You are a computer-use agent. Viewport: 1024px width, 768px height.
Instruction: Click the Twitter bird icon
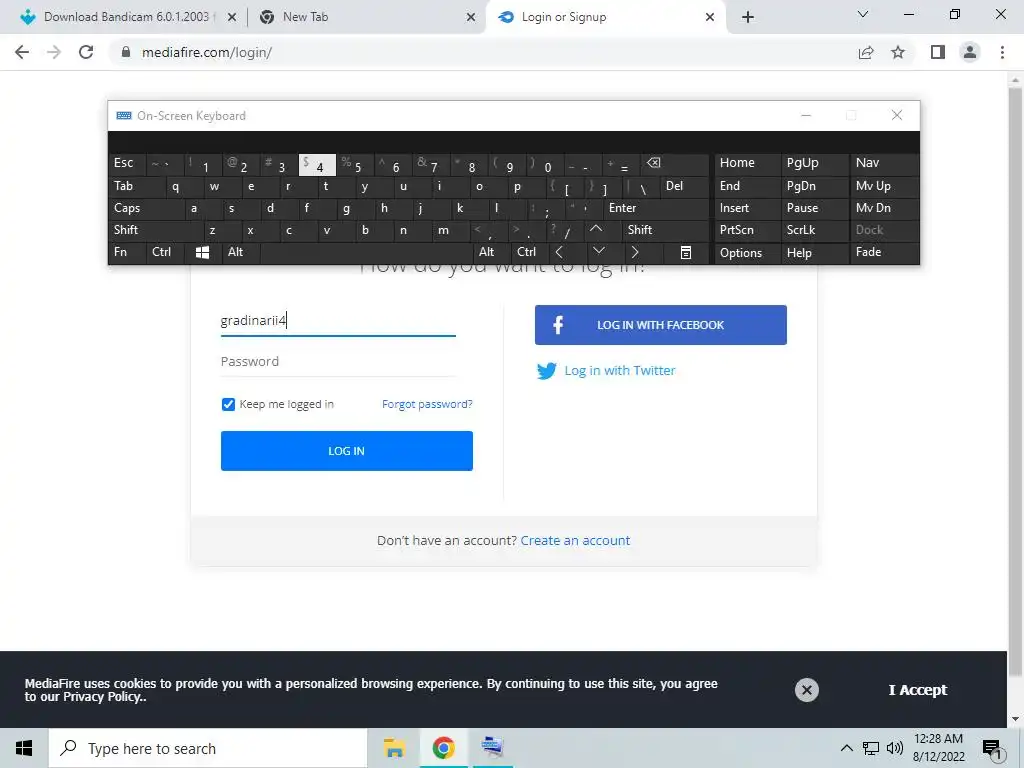point(547,371)
